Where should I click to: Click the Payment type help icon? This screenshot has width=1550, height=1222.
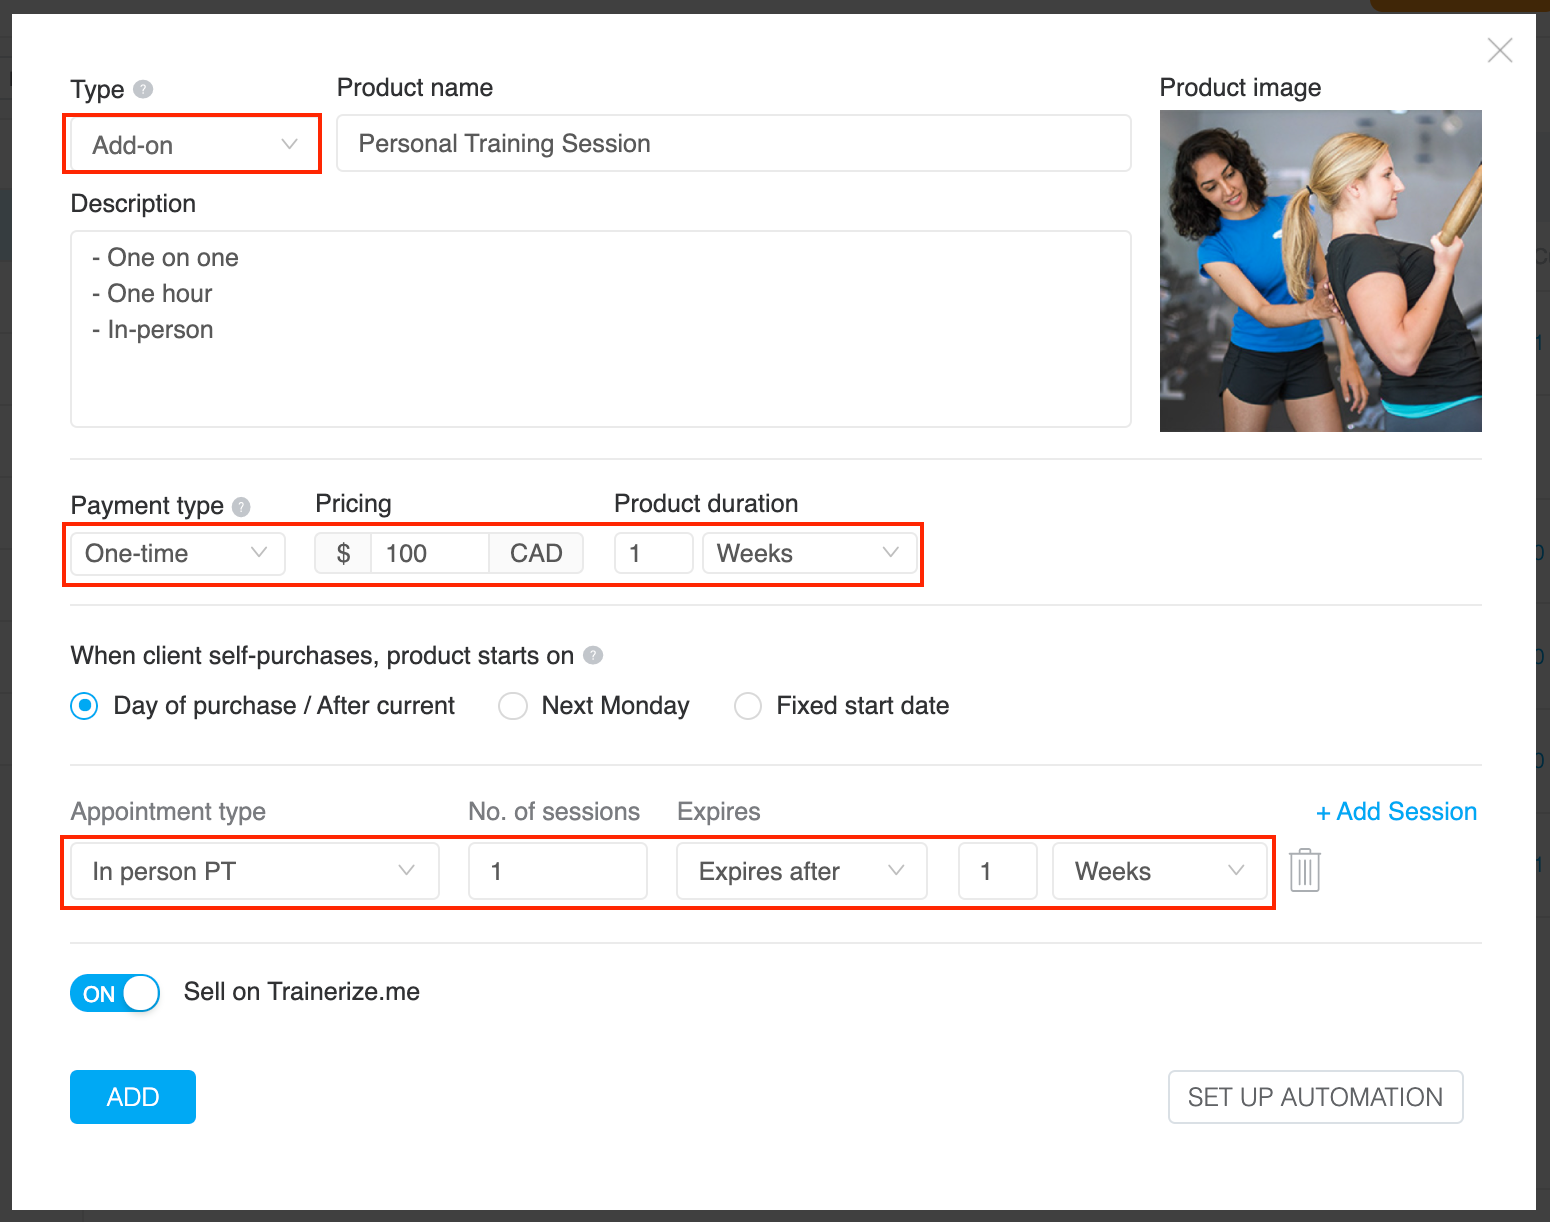pyautogui.click(x=241, y=507)
